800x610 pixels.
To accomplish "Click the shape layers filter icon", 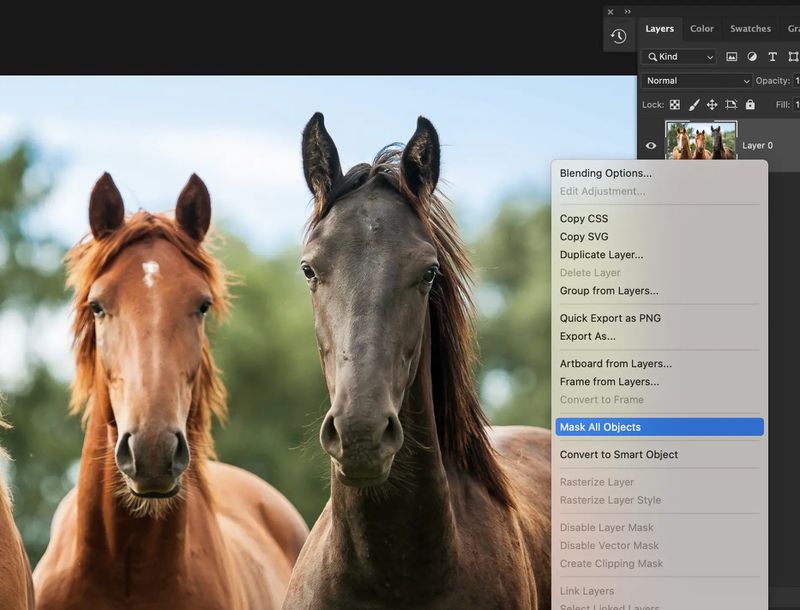I will point(792,56).
